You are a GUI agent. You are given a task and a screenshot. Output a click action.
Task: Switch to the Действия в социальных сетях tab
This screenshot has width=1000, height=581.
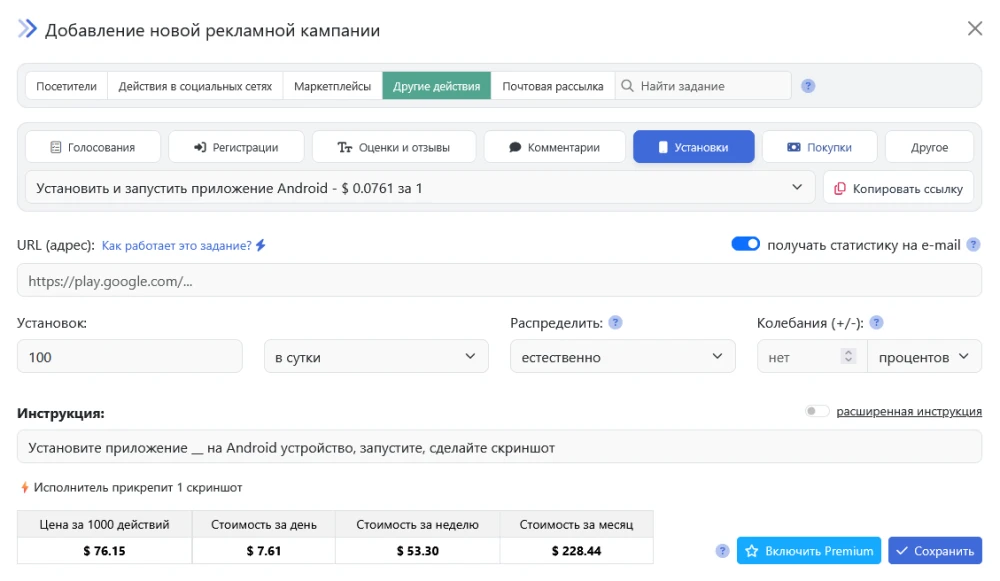[195, 85]
